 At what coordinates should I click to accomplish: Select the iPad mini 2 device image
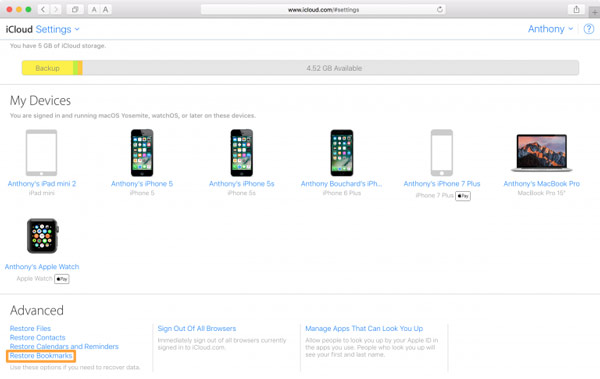(41, 152)
